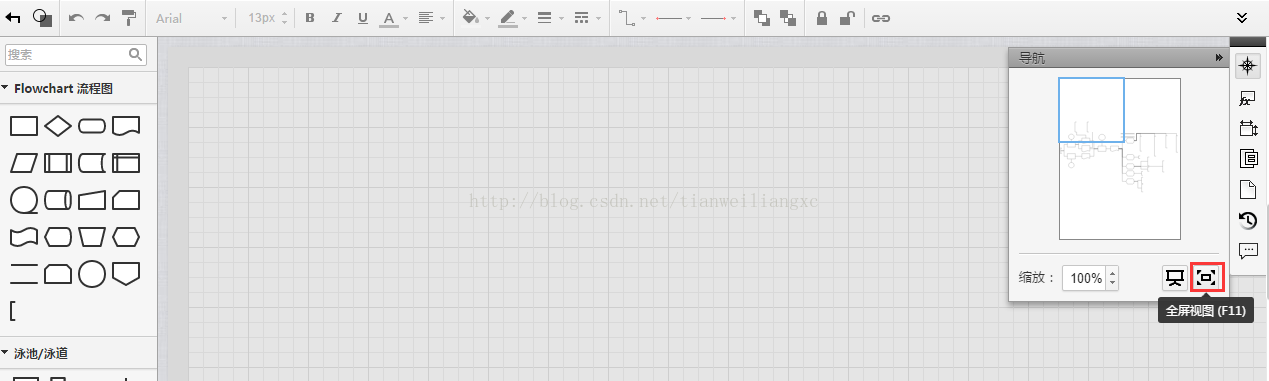1269x381 pixels.
Task: Select the on-page connector circle shape
Action: click(x=92, y=273)
